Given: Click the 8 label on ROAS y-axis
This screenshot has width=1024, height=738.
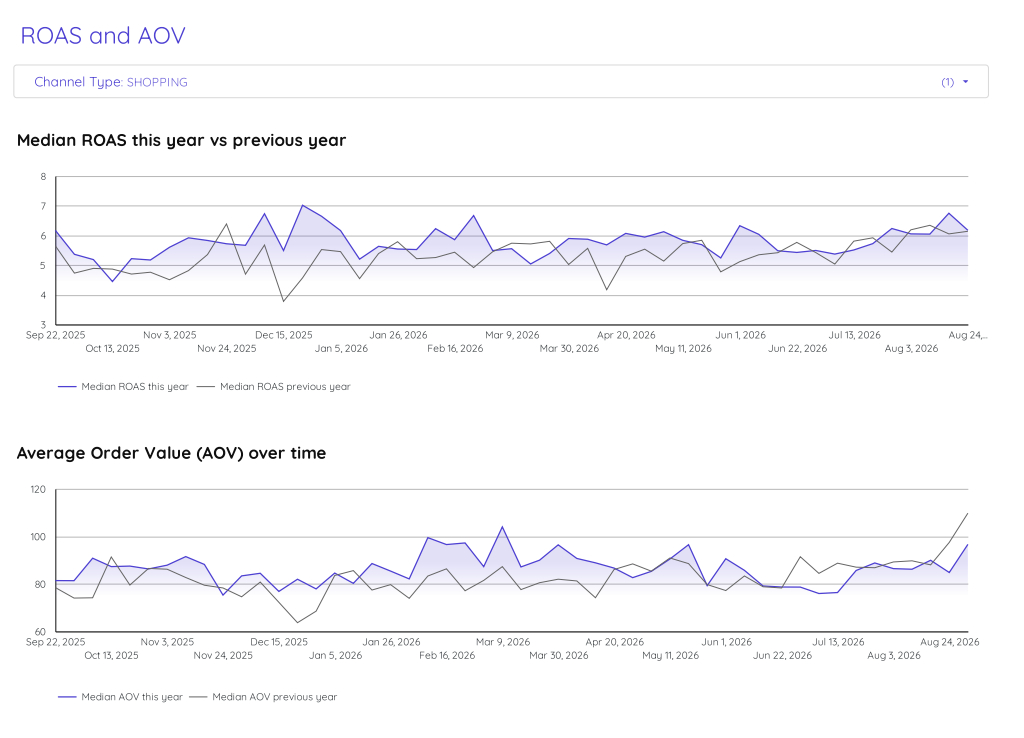Looking at the screenshot, I should click(x=43, y=176).
